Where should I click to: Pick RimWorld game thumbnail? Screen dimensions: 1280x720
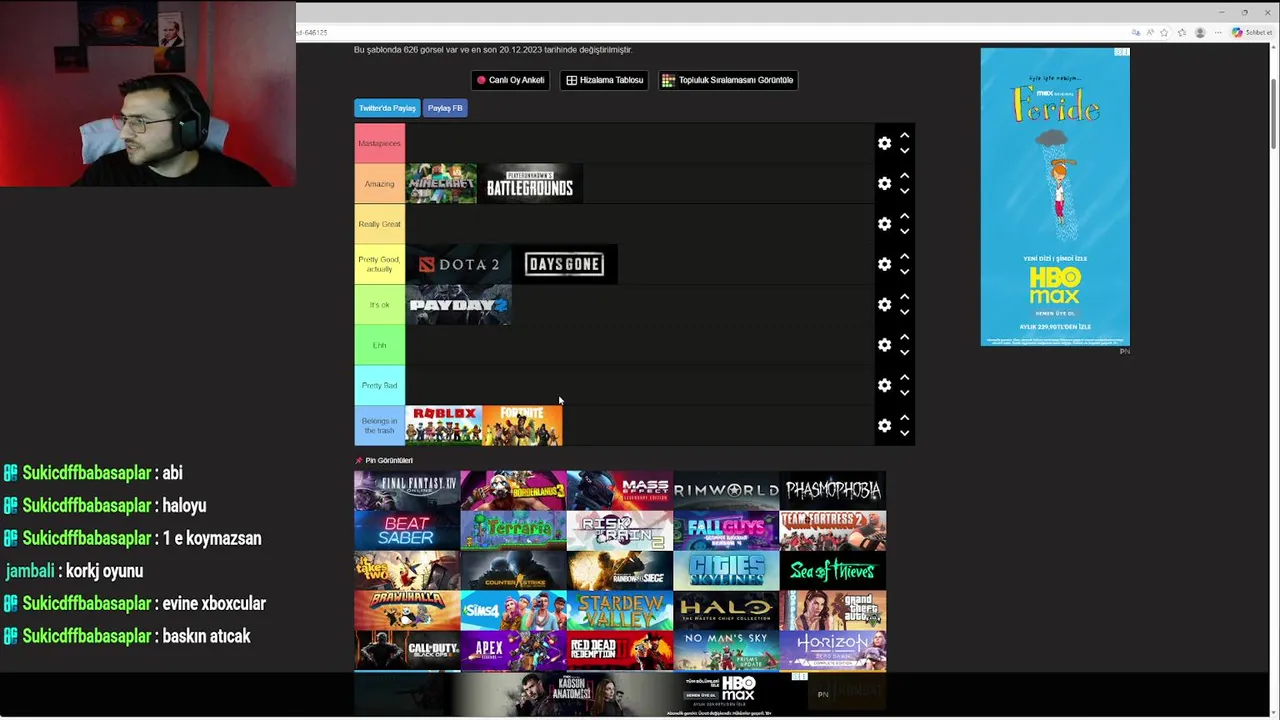pyautogui.click(x=726, y=491)
